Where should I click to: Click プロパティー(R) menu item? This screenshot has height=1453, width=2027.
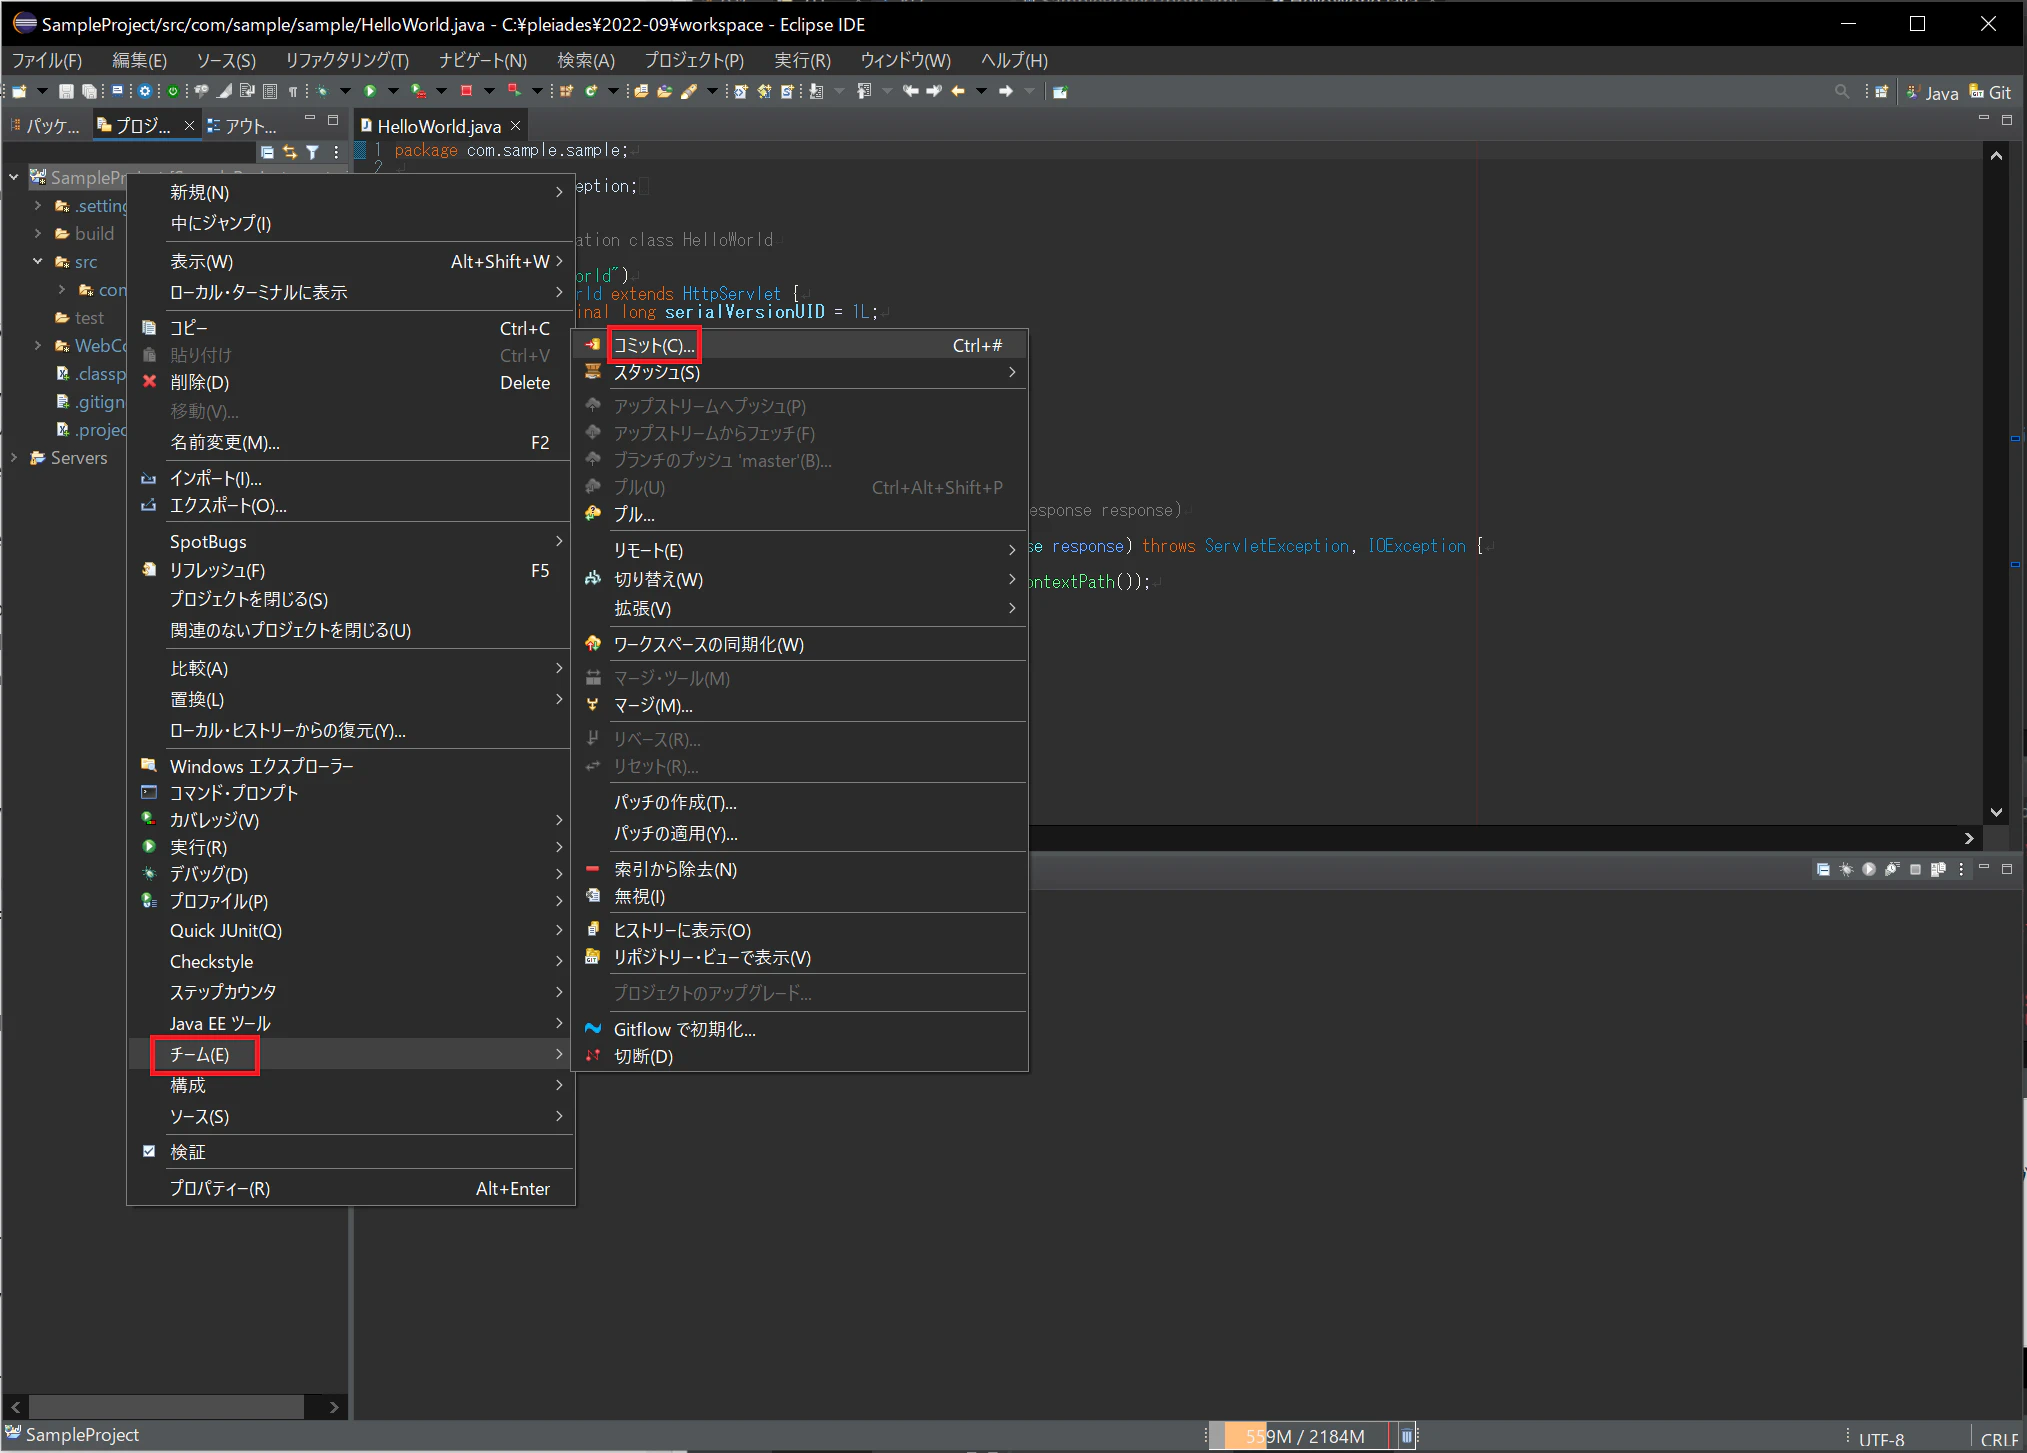point(350,1188)
